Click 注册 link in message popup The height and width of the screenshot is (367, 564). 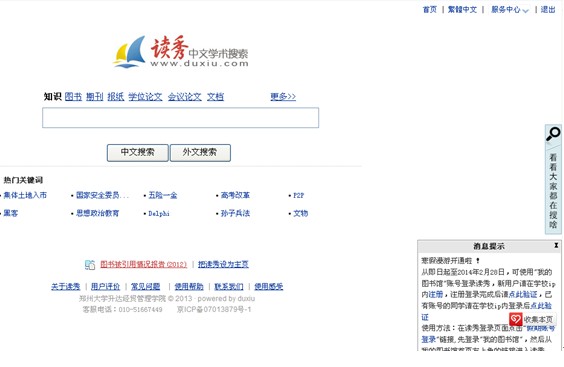pos(436,295)
